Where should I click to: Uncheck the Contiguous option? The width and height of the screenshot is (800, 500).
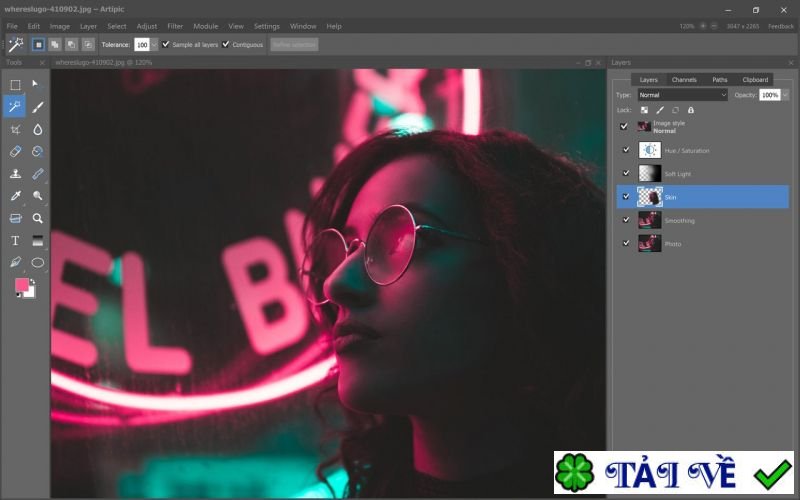coord(226,44)
